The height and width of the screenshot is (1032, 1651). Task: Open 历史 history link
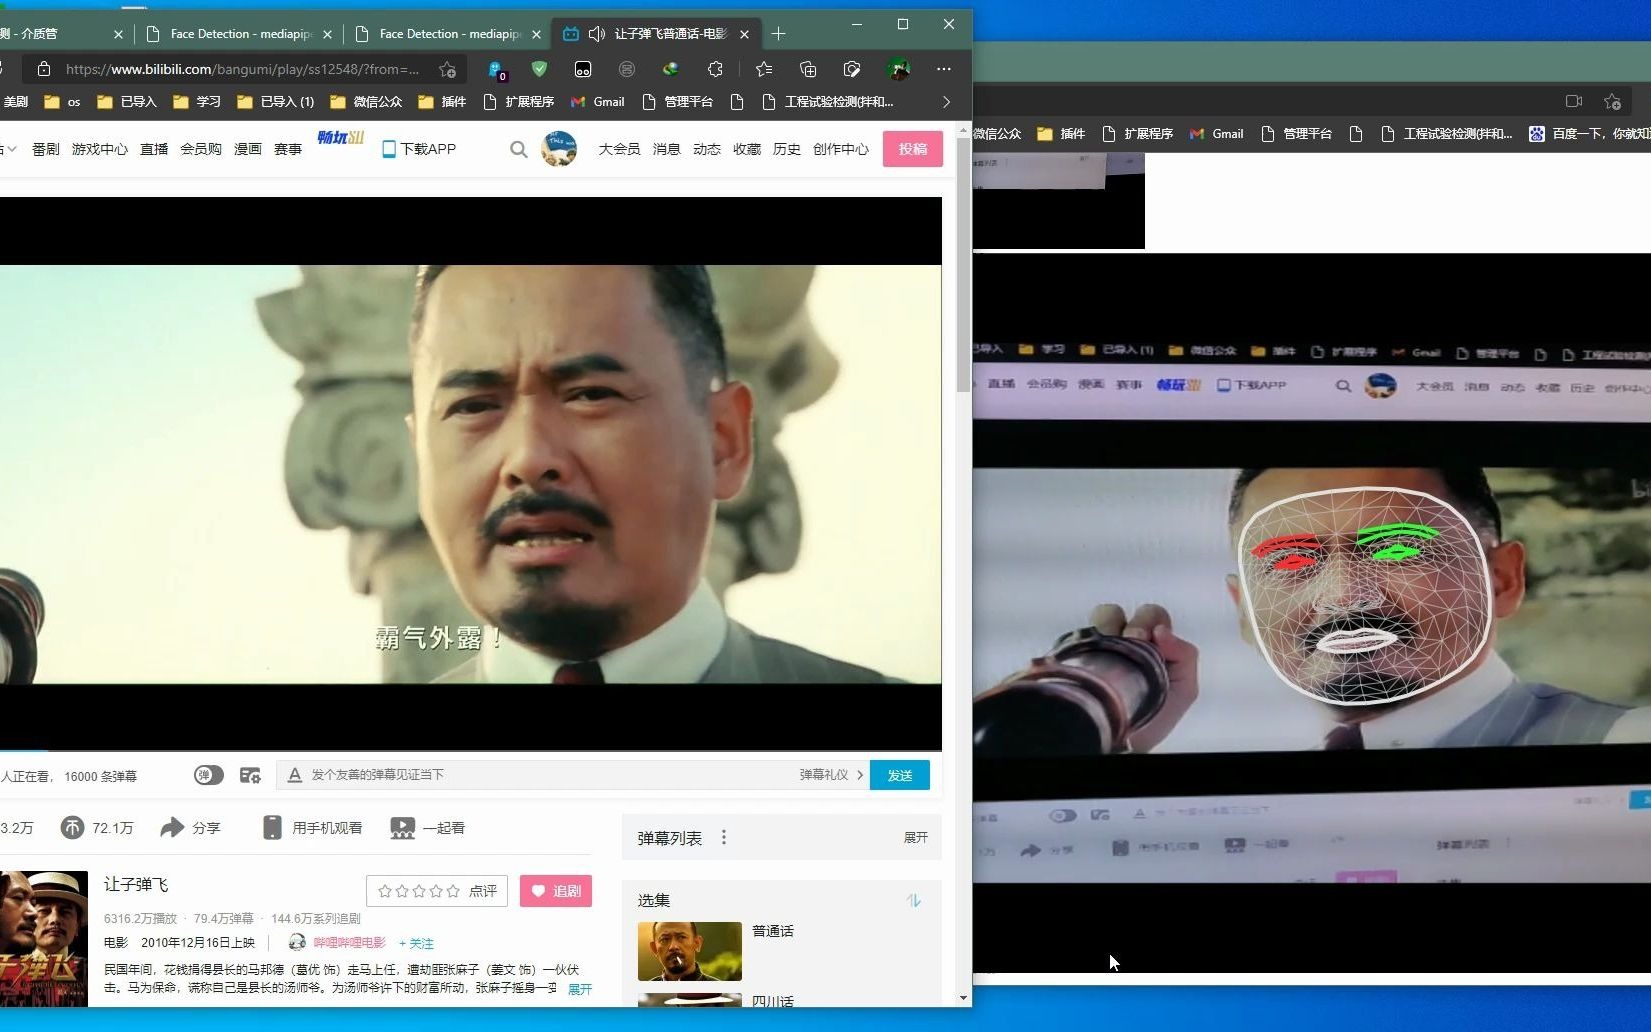[786, 149]
